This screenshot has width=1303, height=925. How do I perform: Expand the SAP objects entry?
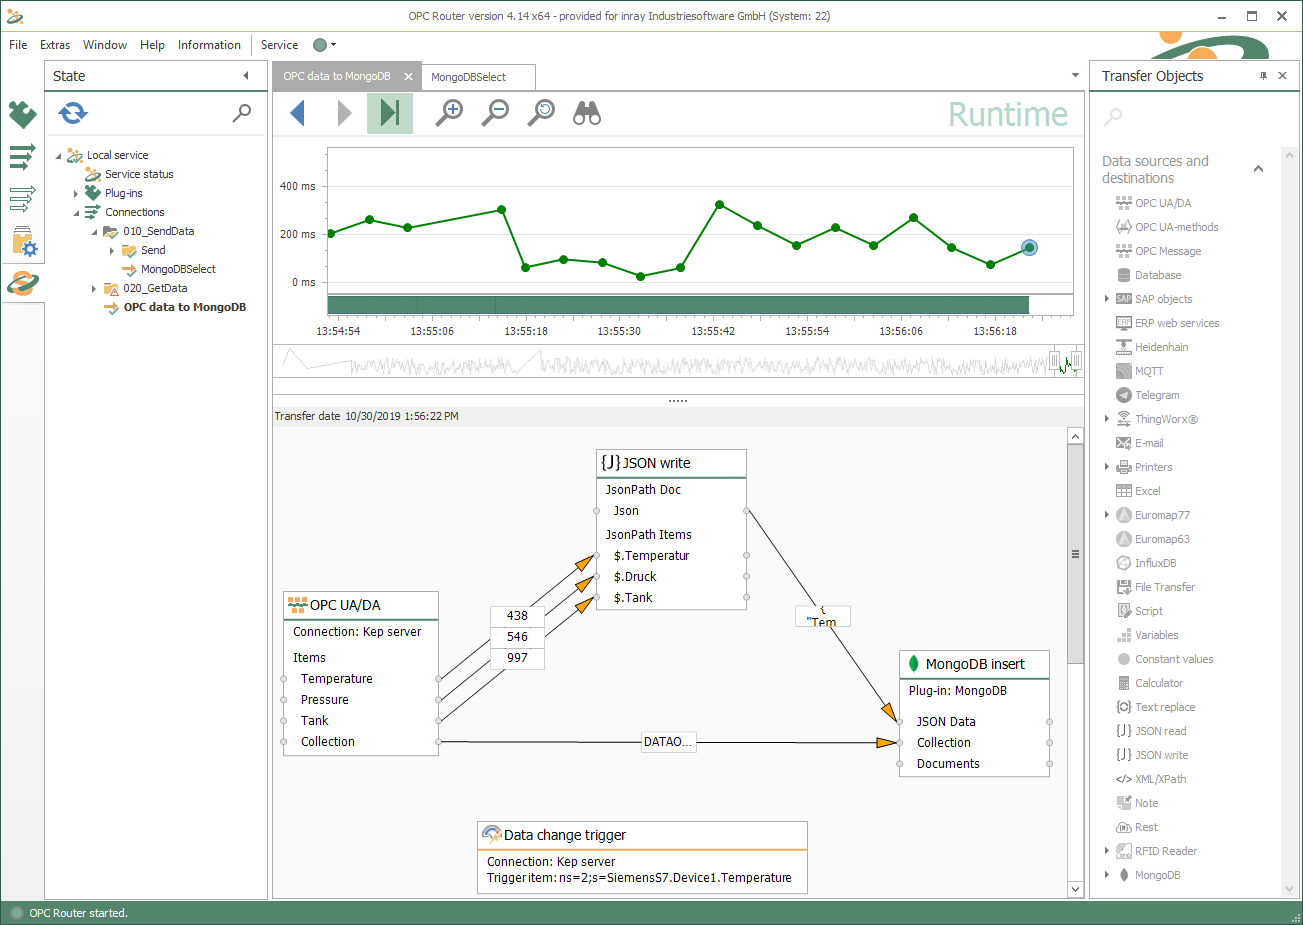point(1106,298)
